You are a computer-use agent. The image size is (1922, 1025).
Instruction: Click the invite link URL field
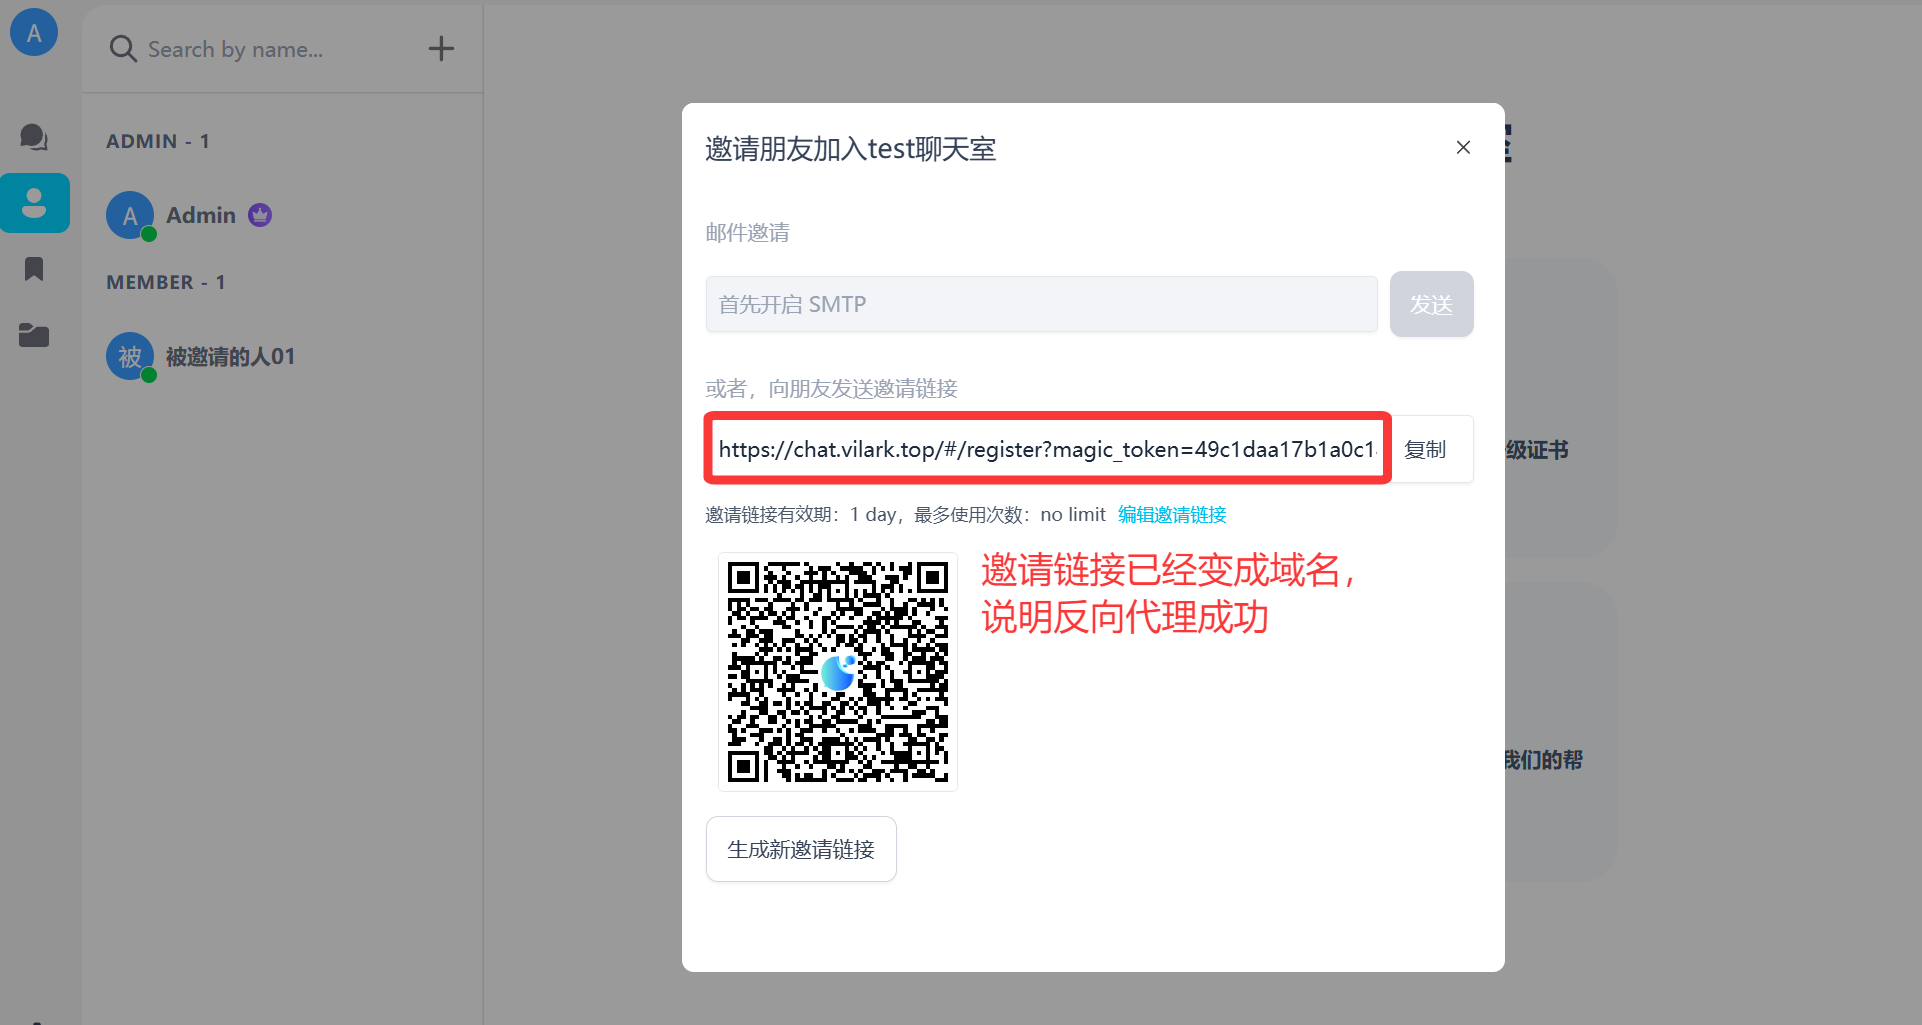point(1046,450)
